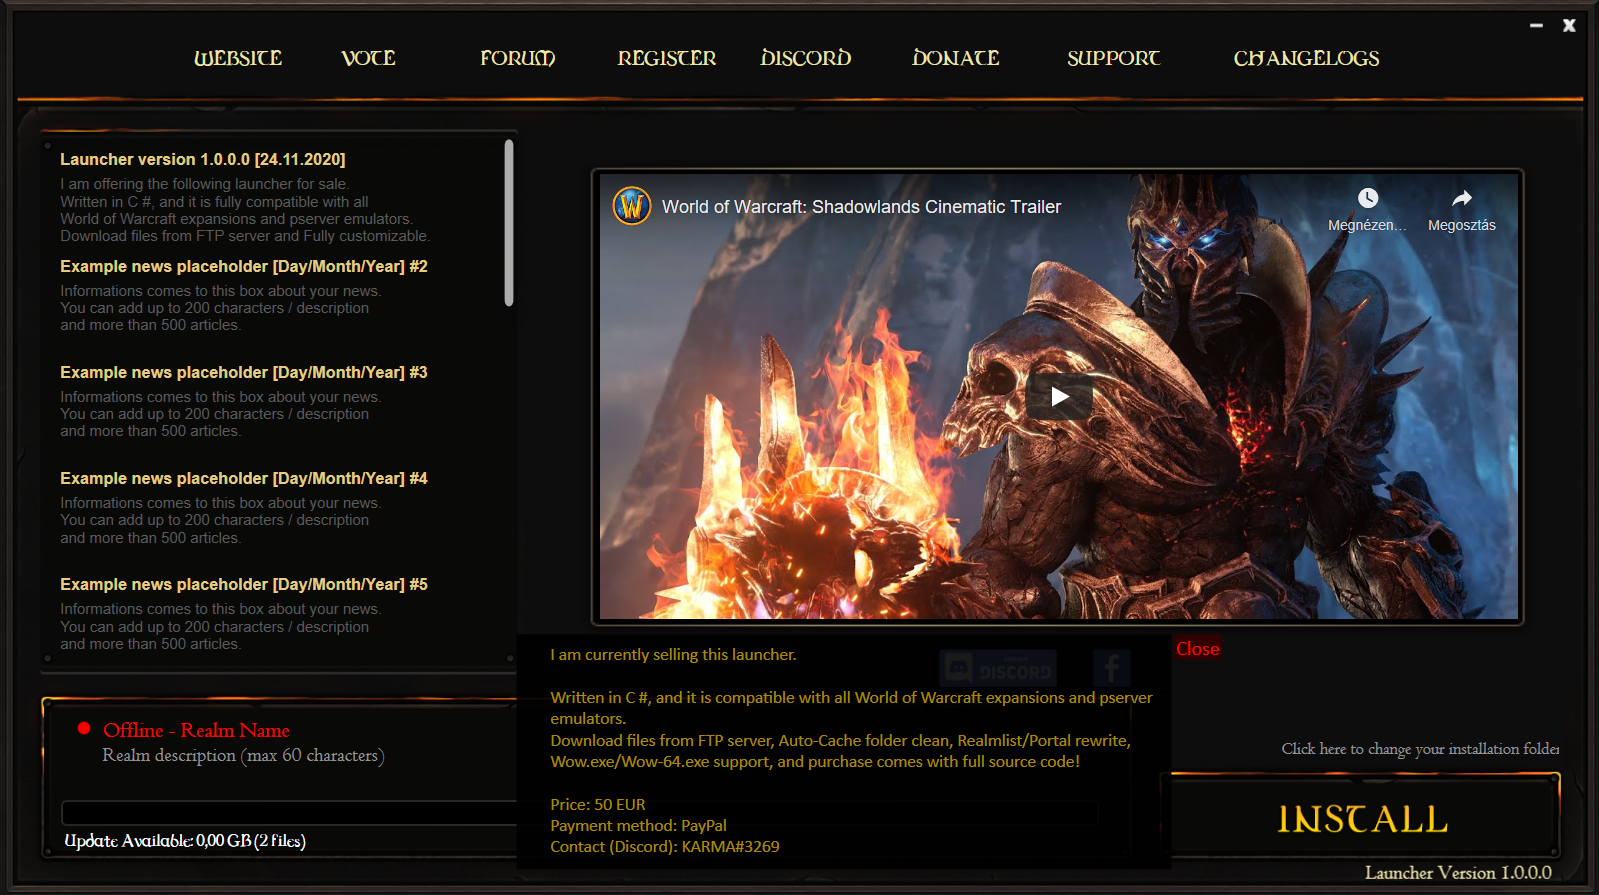Click the realm description text

243,756
